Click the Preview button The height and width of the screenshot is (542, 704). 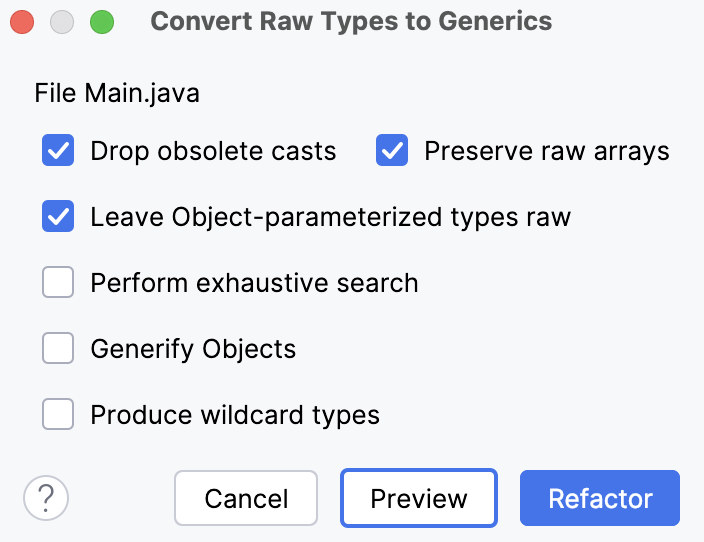pos(419,498)
